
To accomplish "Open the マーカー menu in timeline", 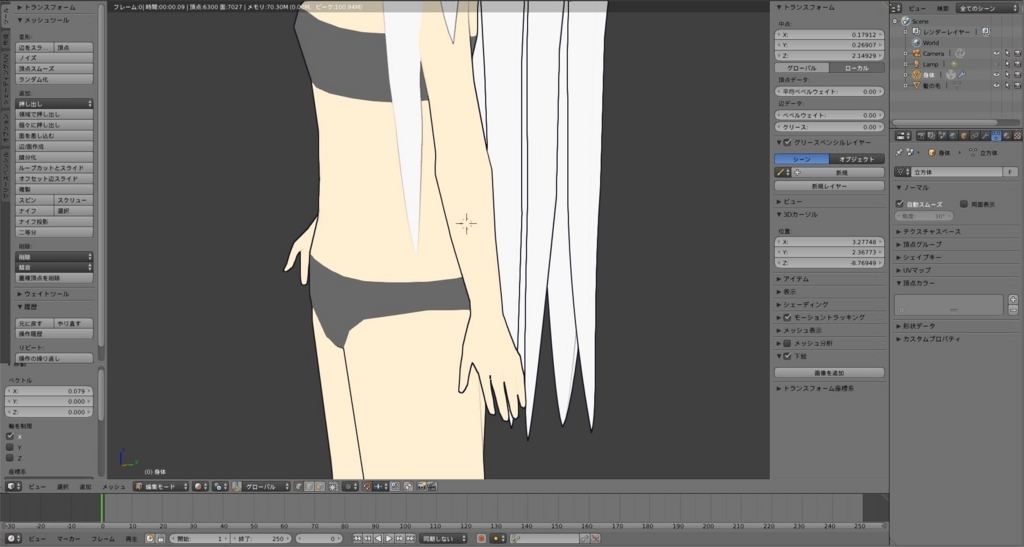I will click(68, 539).
